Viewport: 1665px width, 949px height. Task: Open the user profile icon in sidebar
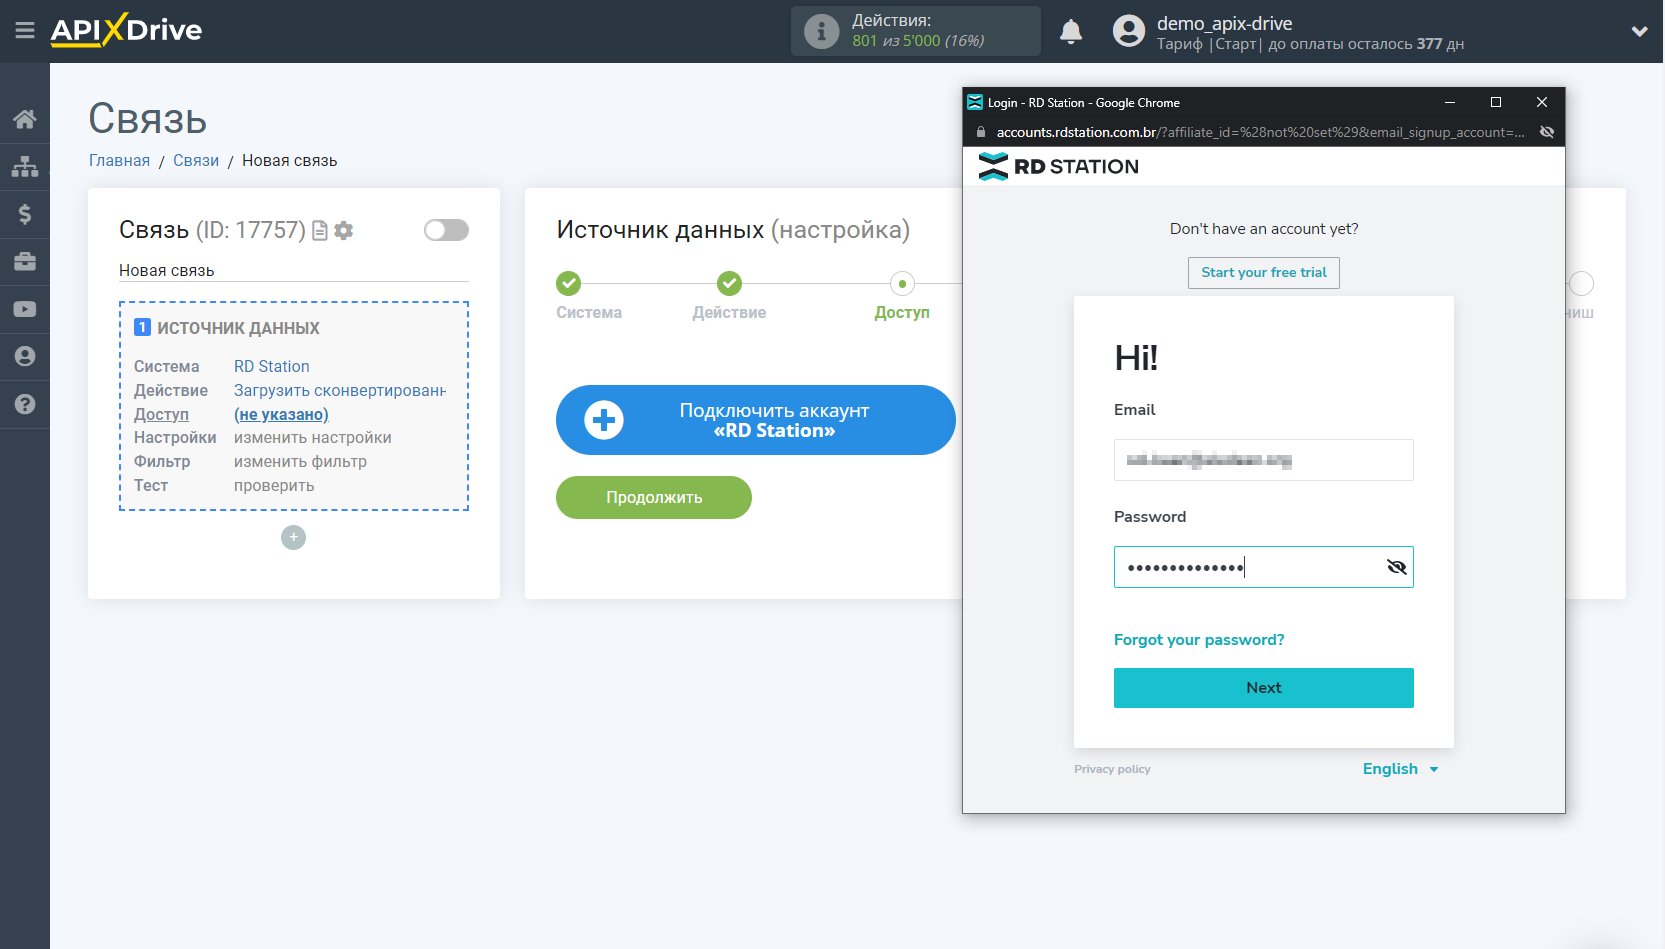pos(25,356)
